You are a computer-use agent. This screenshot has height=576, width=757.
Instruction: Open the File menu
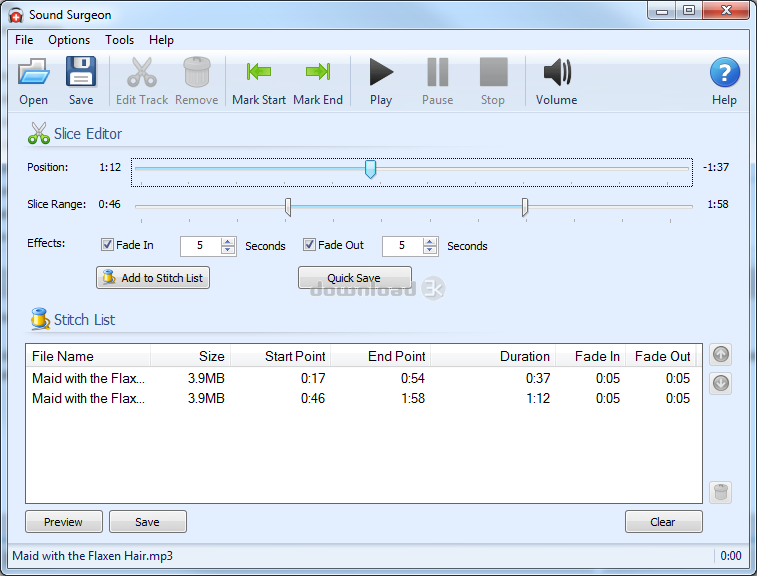[24, 40]
